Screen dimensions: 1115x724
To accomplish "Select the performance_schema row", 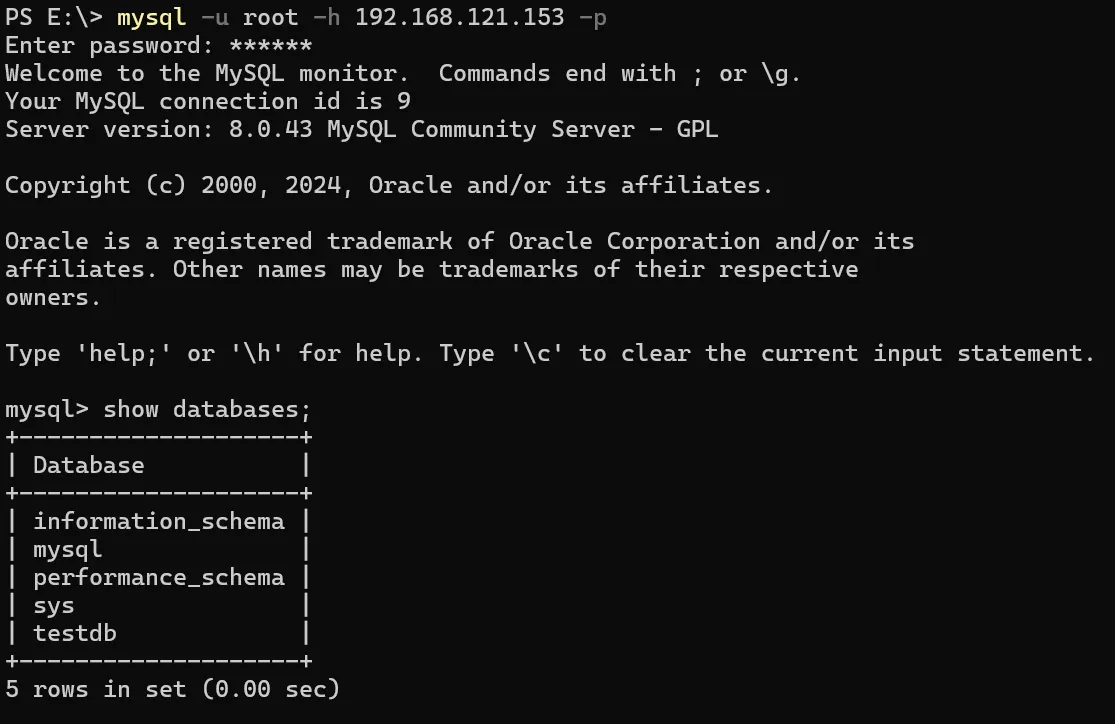I will pyautogui.click(x=158, y=578).
